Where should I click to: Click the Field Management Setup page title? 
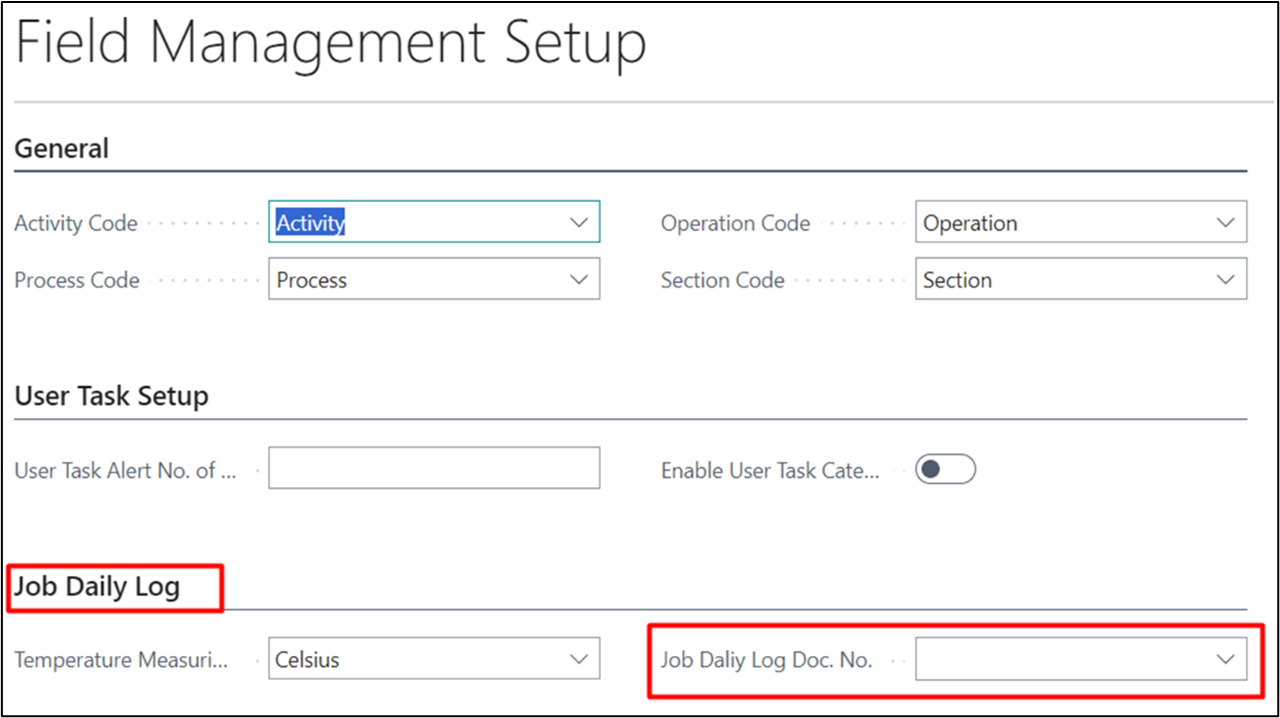[x=331, y=44]
